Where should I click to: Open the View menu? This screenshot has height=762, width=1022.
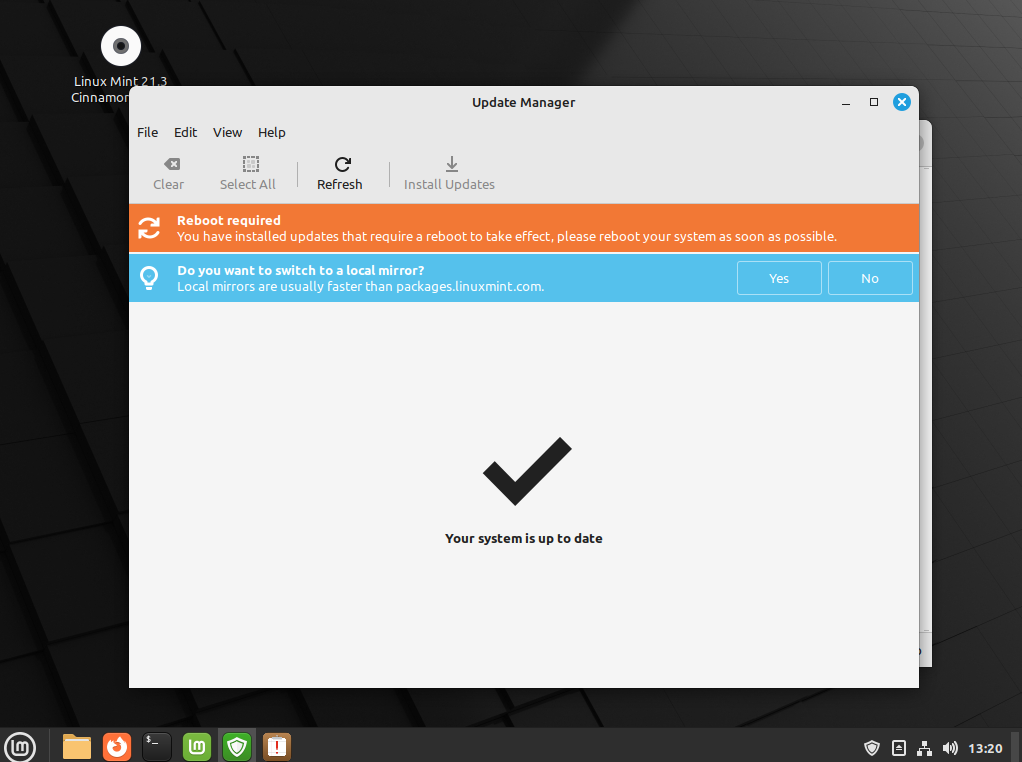(227, 132)
